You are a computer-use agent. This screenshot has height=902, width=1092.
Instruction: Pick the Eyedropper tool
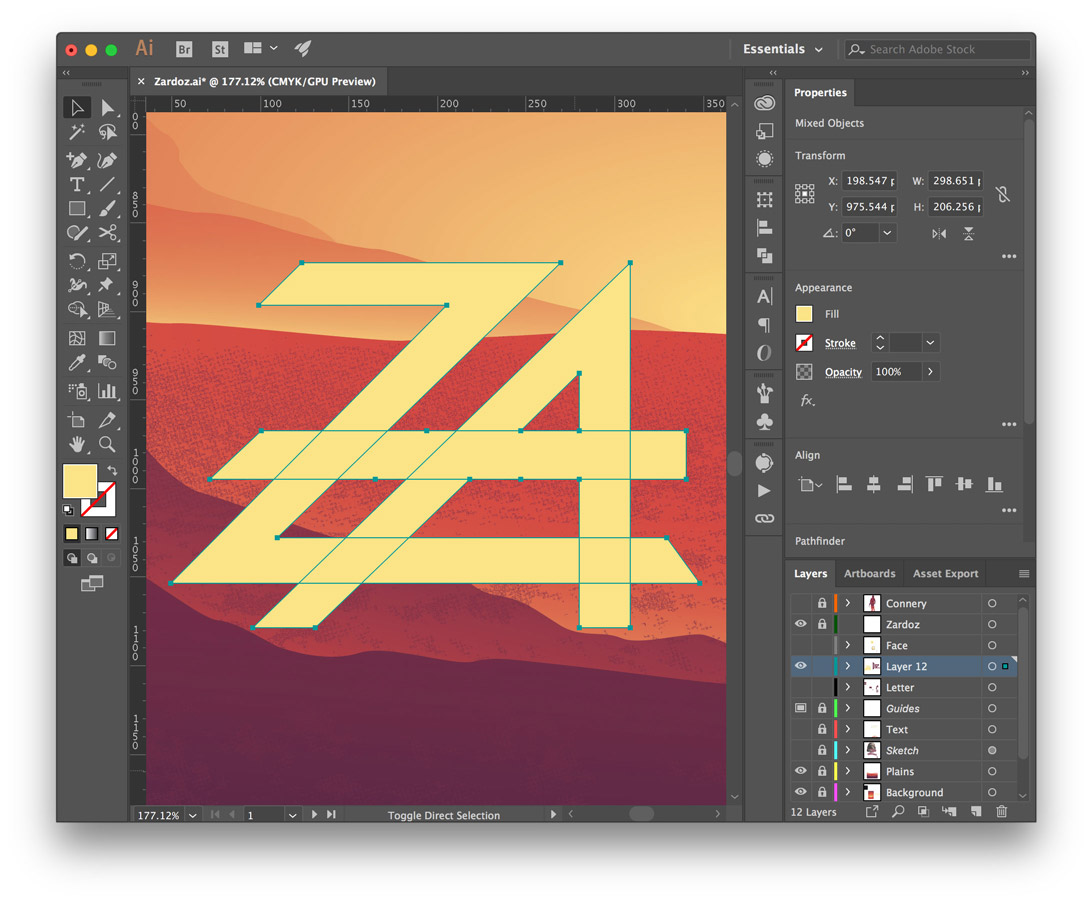coord(77,362)
